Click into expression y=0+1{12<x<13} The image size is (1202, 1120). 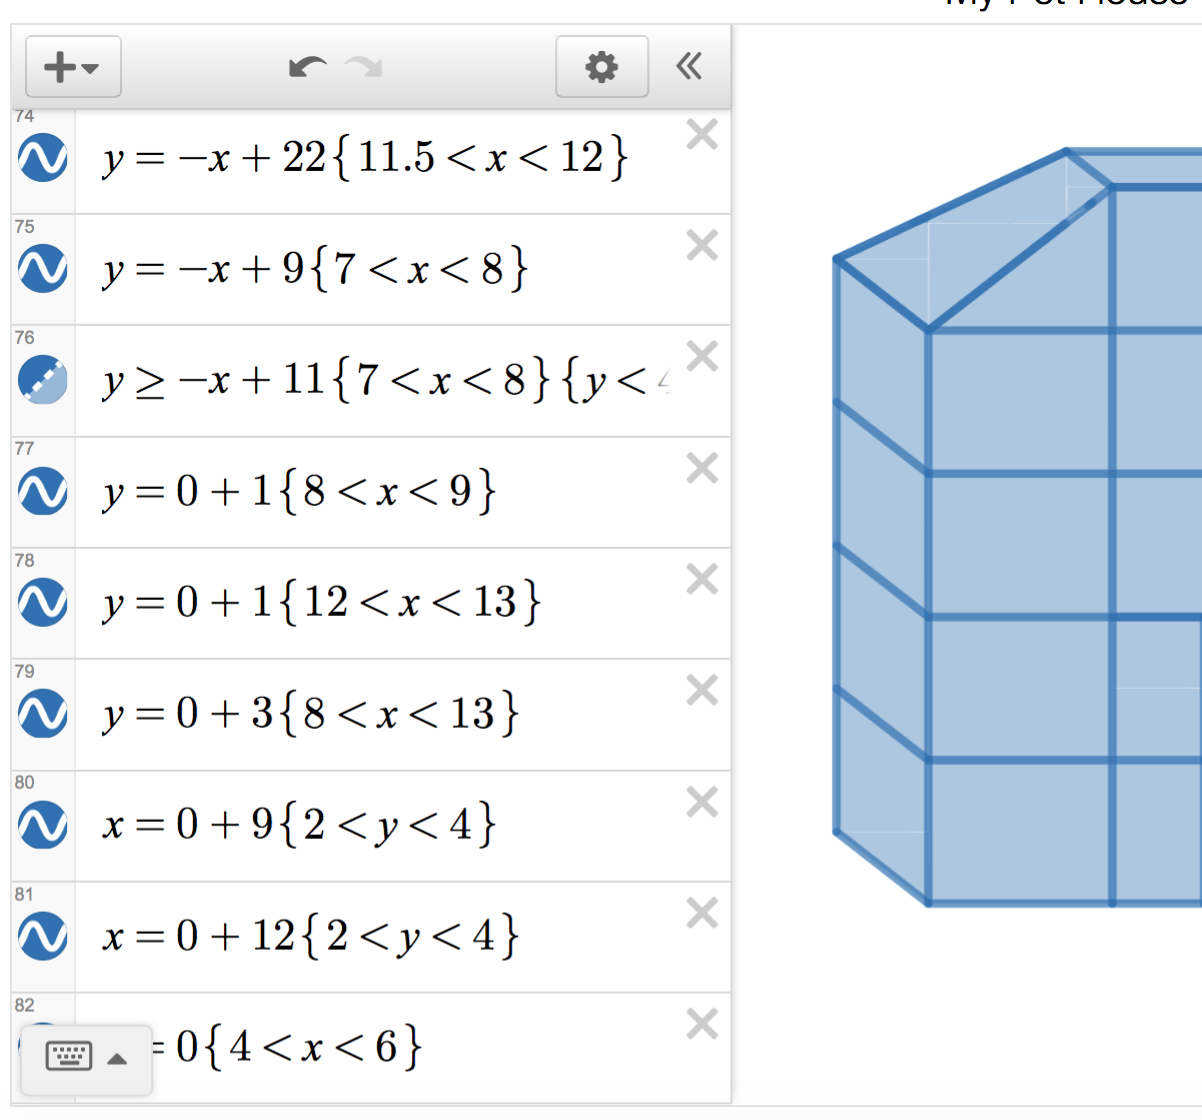coord(320,603)
